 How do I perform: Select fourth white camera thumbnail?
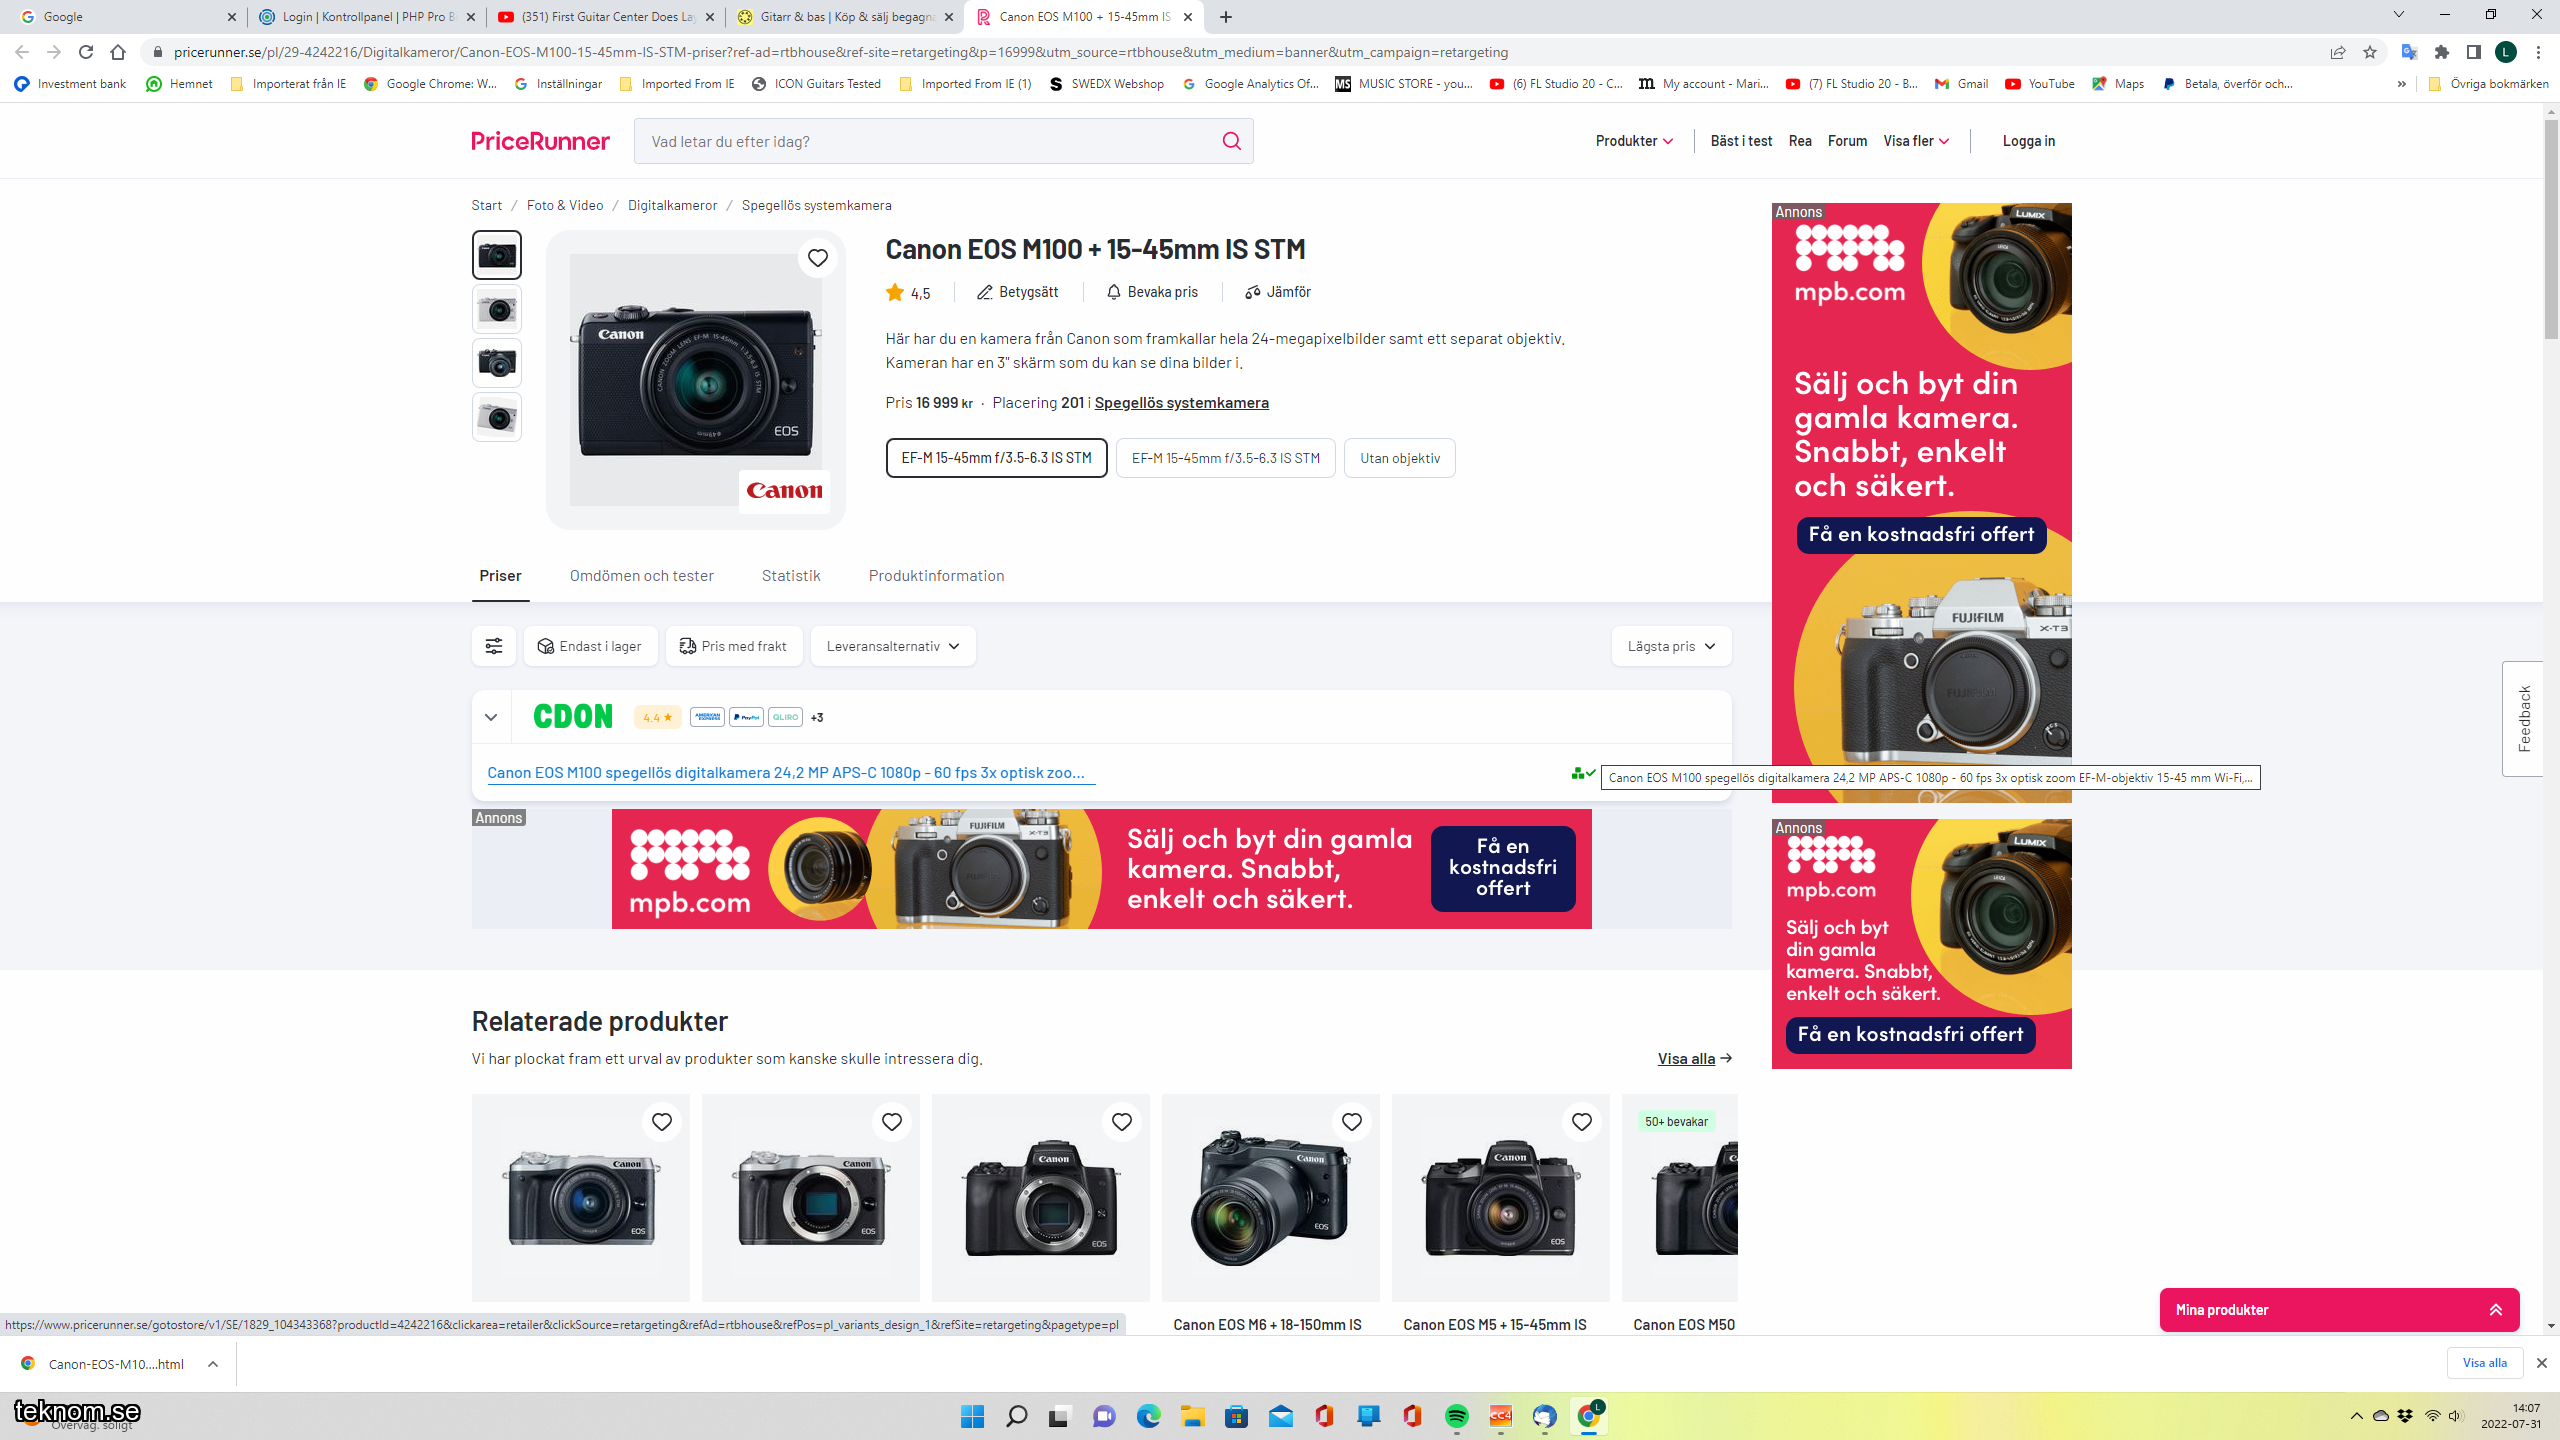tap(497, 418)
